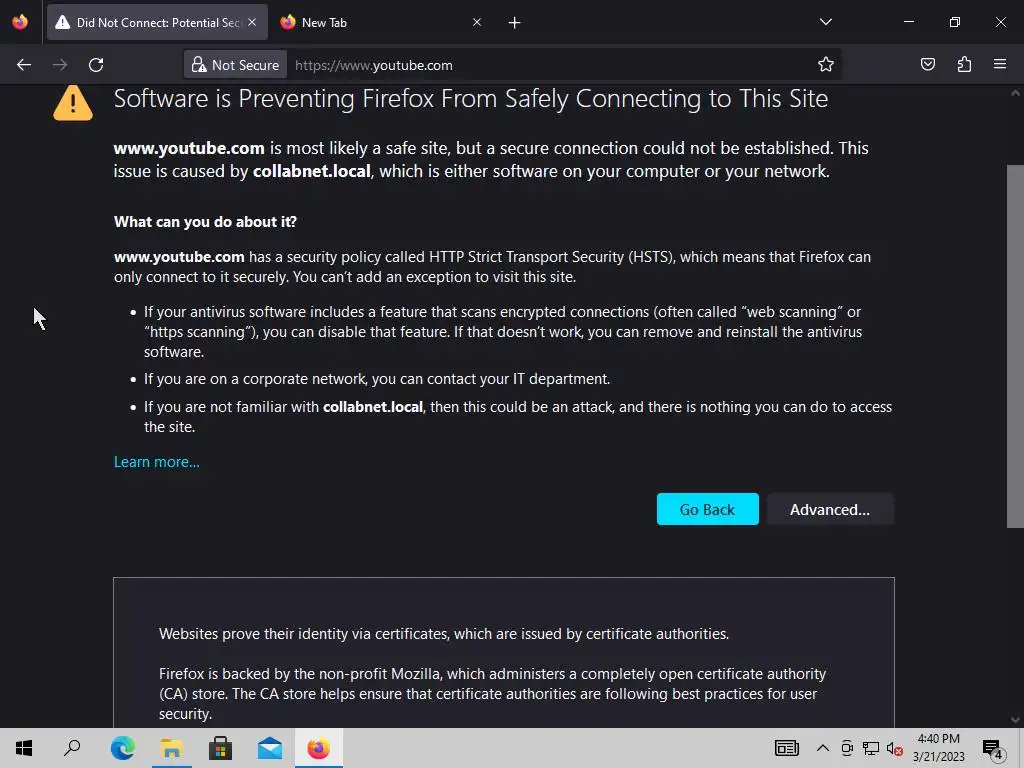Open the Windows Start menu

(x=24, y=748)
